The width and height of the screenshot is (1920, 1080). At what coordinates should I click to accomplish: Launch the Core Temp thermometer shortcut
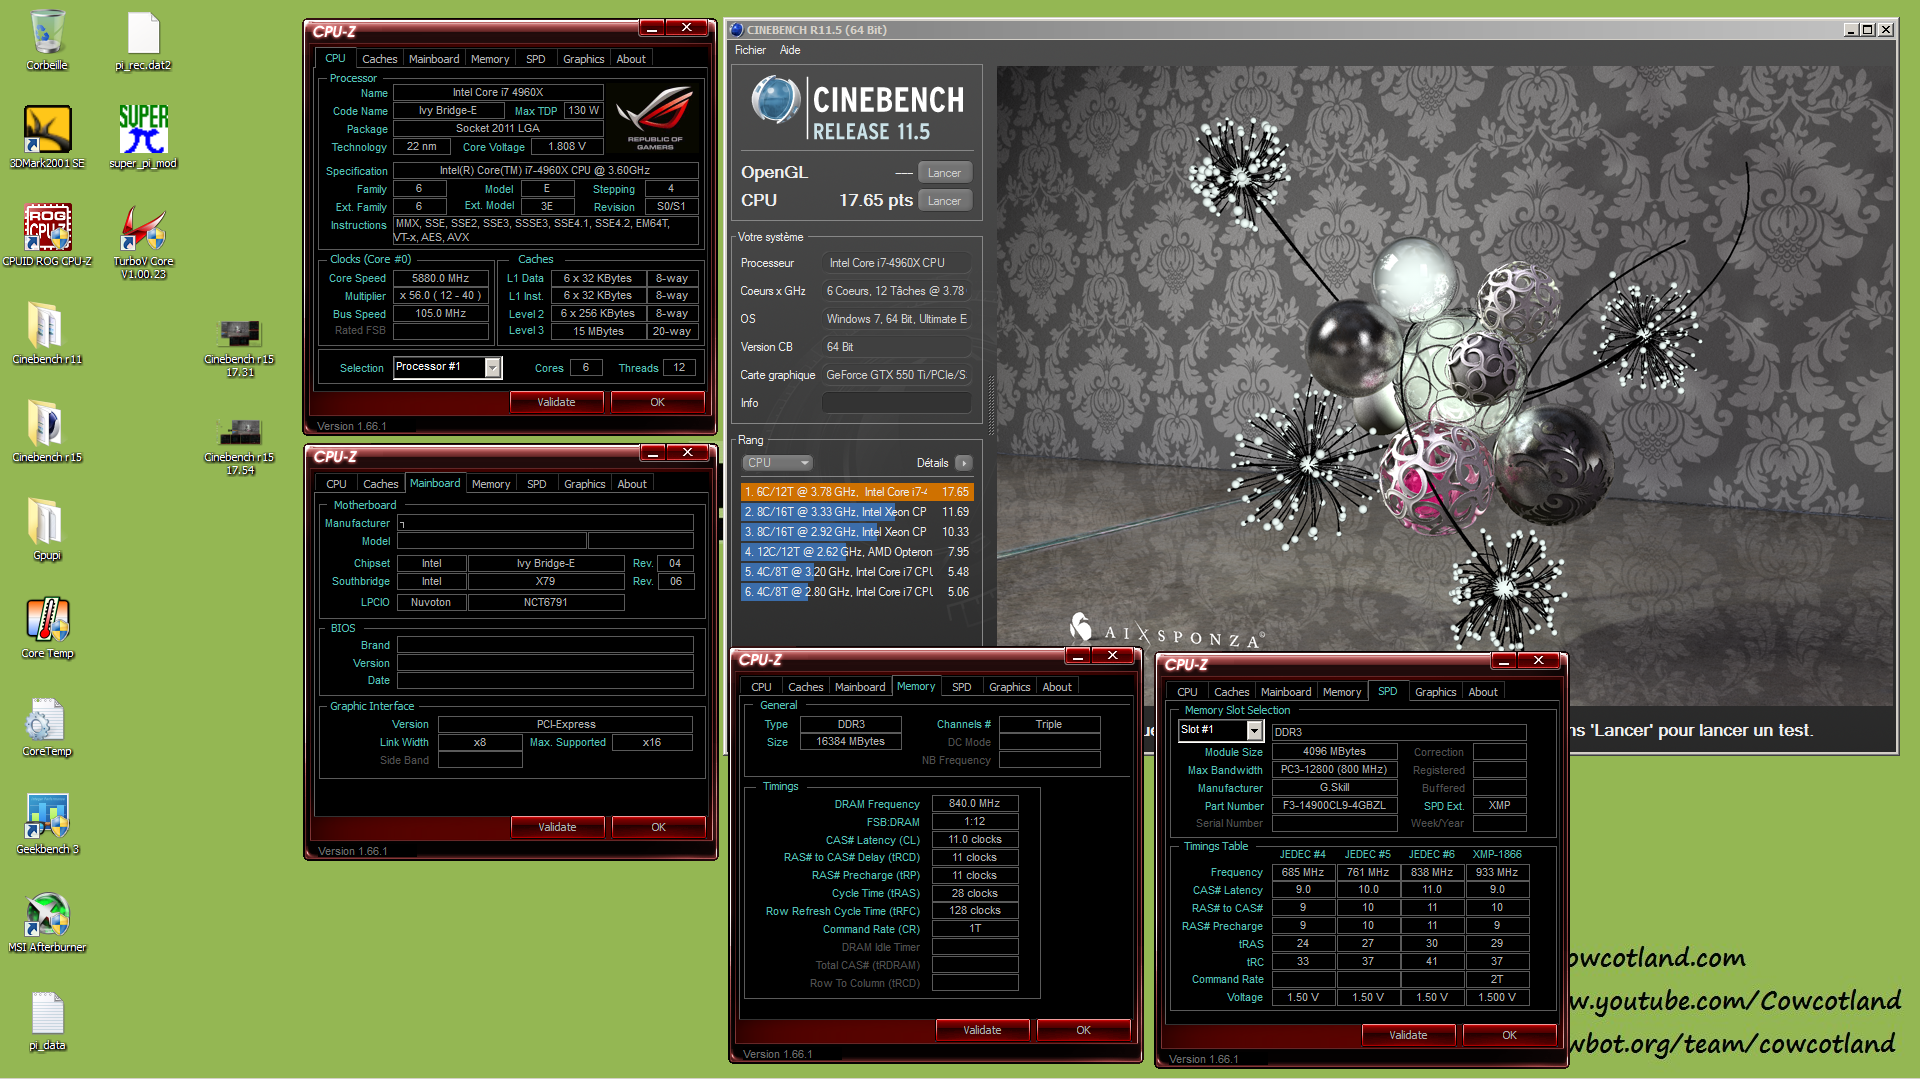47,620
